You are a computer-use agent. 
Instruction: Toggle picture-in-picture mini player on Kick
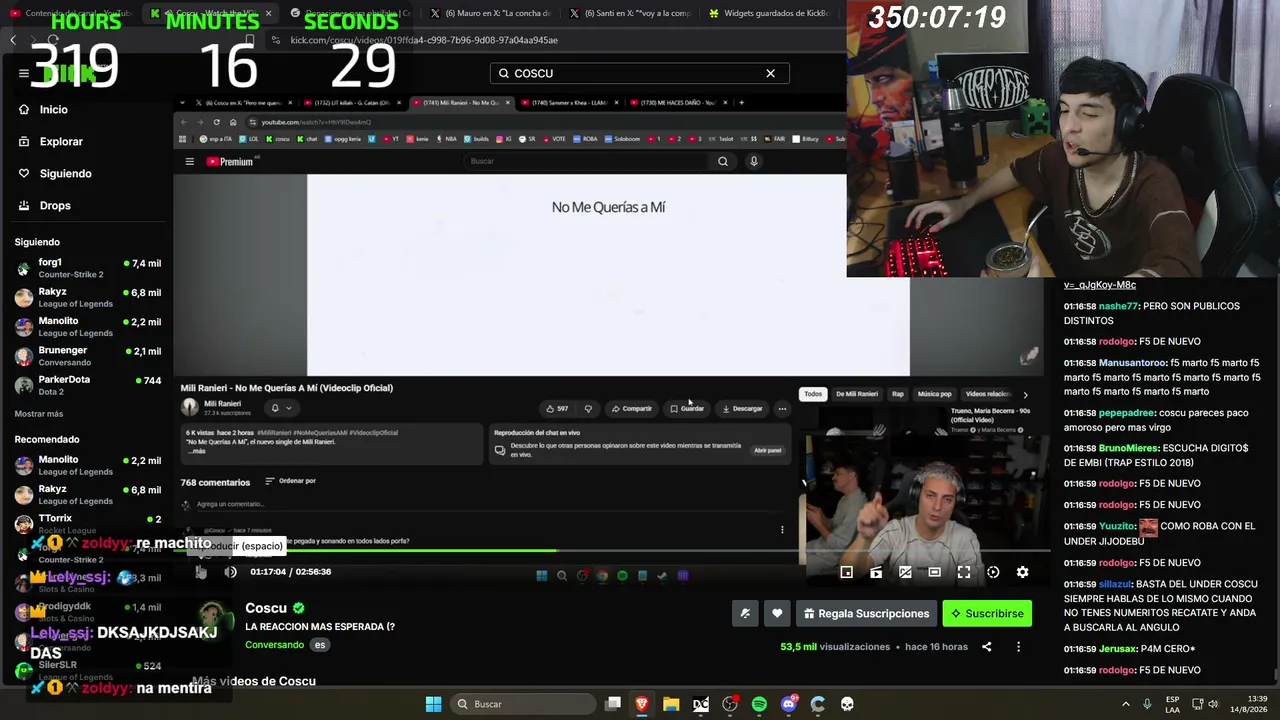tap(846, 572)
